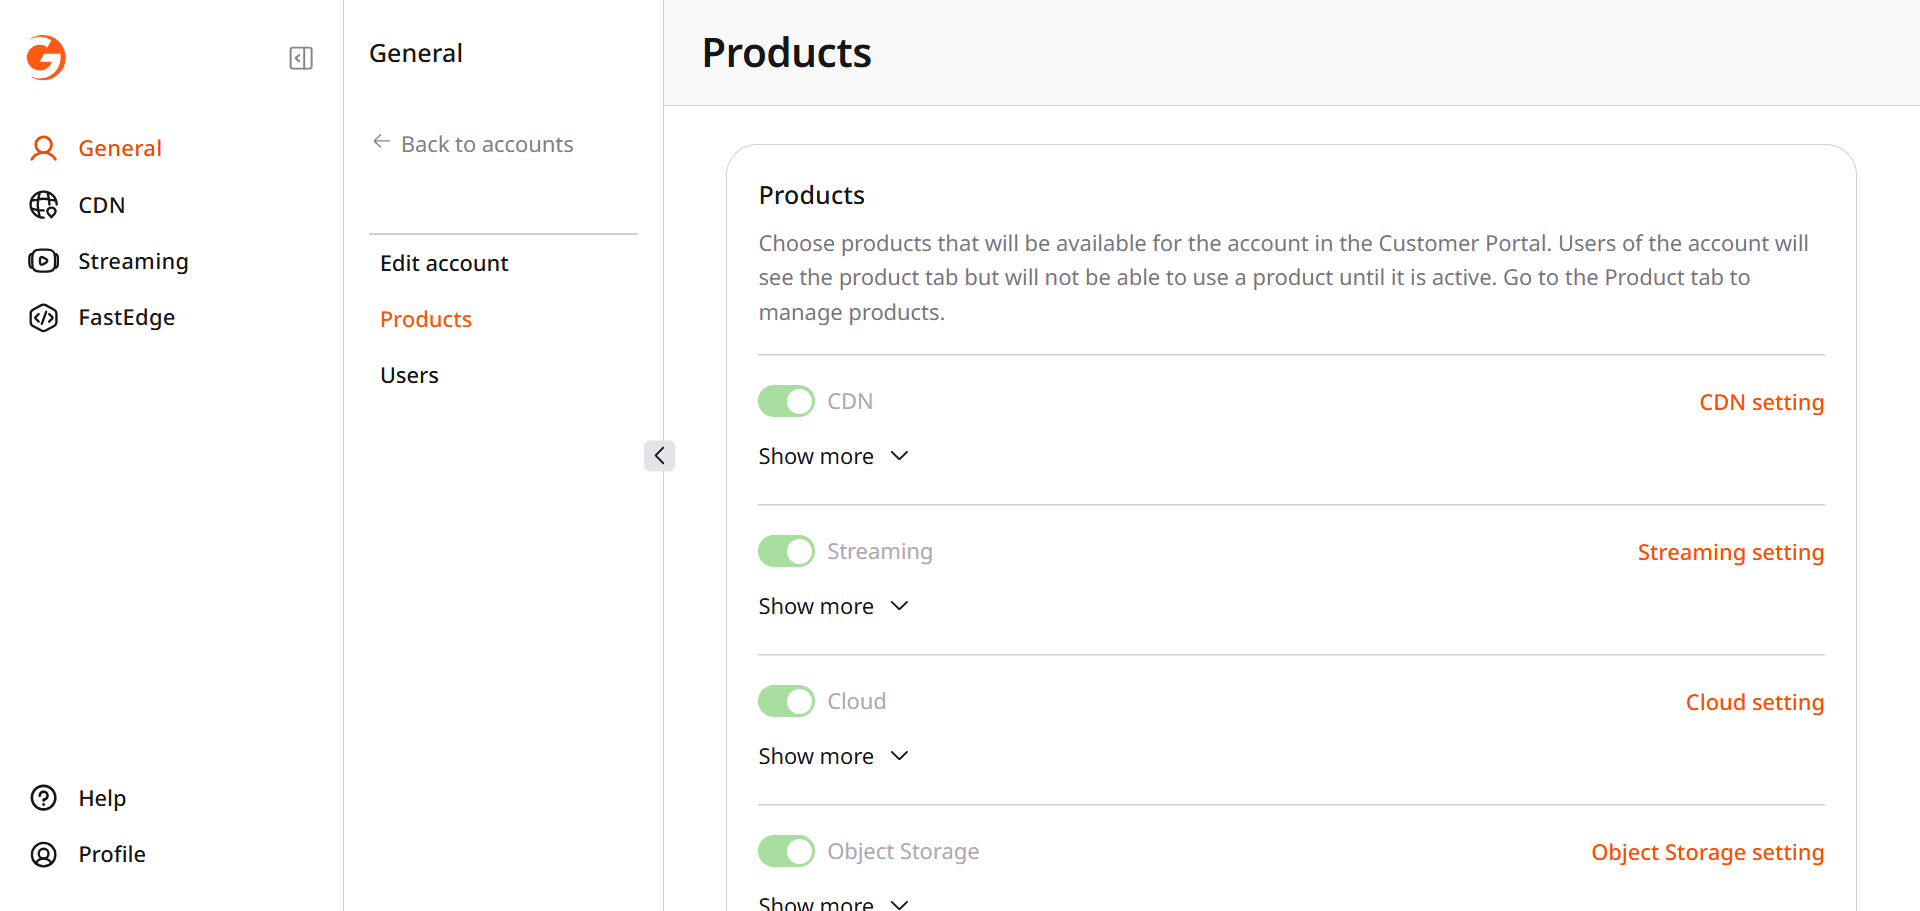Toggle the Streaming product switch

pyautogui.click(x=786, y=551)
